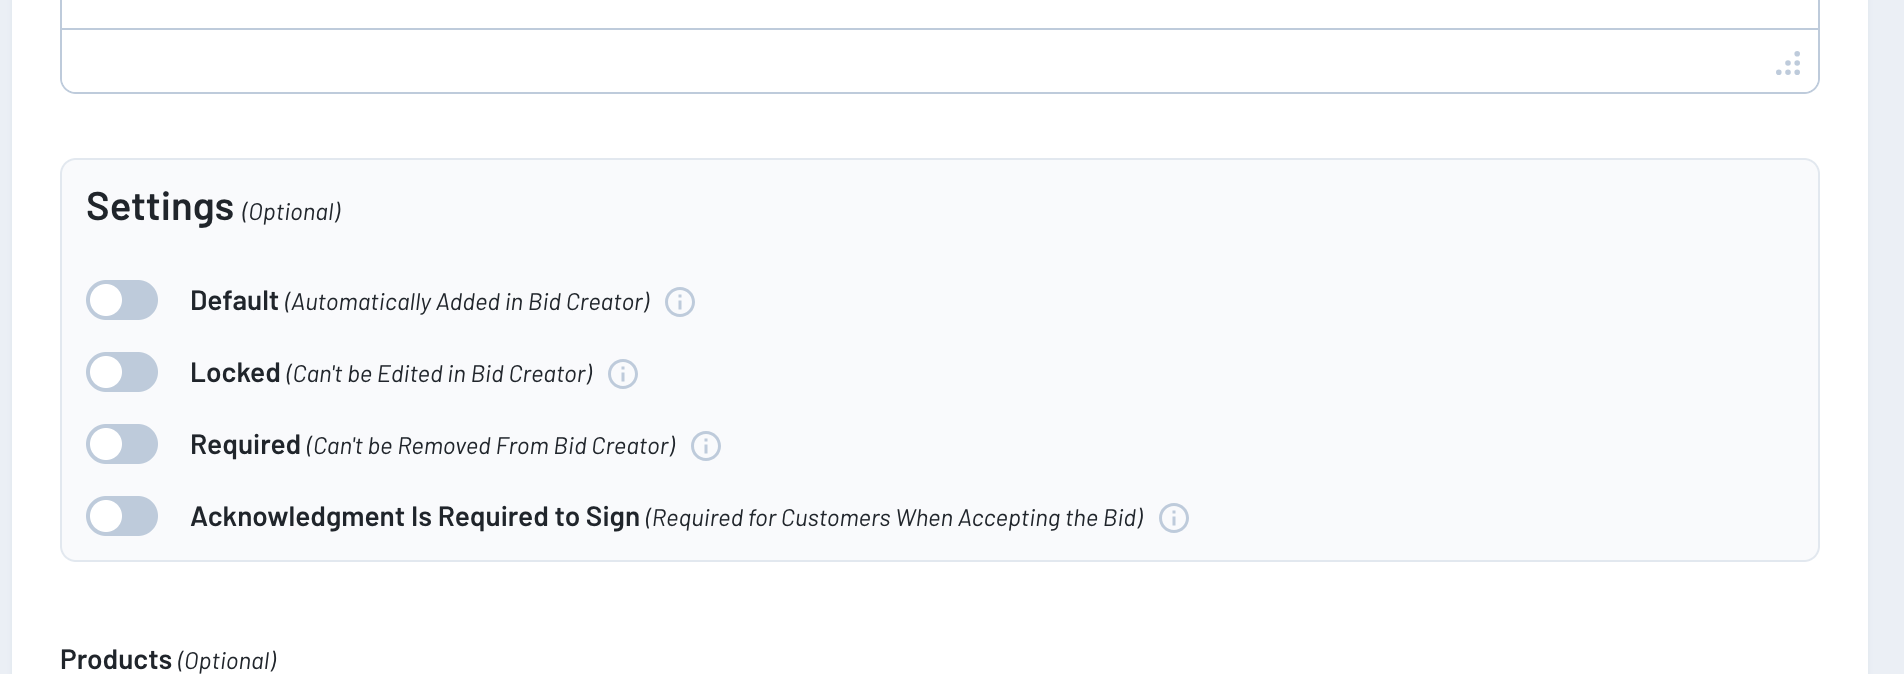The height and width of the screenshot is (674, 1904).
Task: Open info tooltip beside Default setting
Action: [680, 302]
